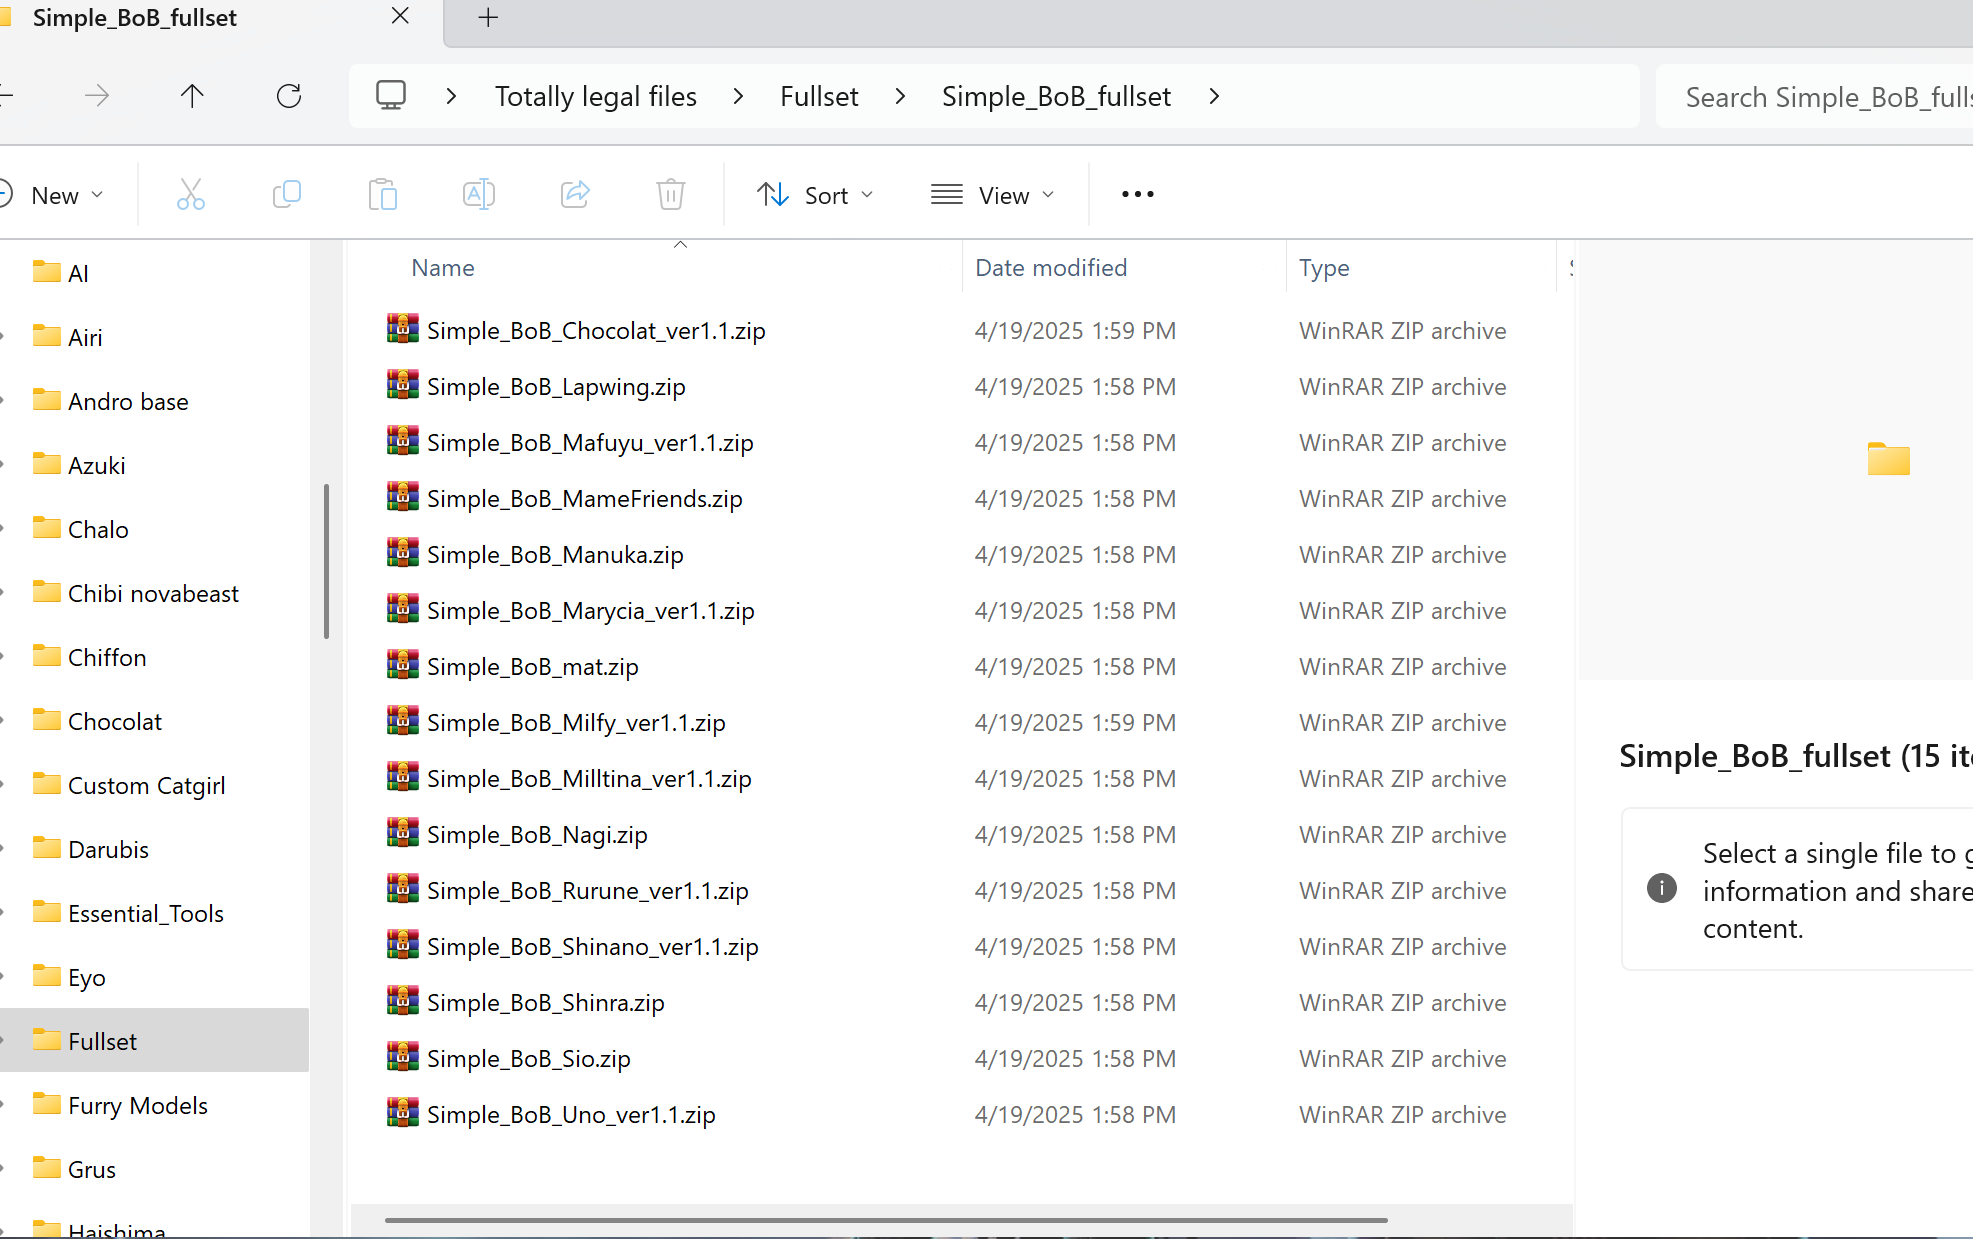
Task: Select file Simple_BoB_MameFriends.zip
Action: pyautogui.click(x=584, y=498)
